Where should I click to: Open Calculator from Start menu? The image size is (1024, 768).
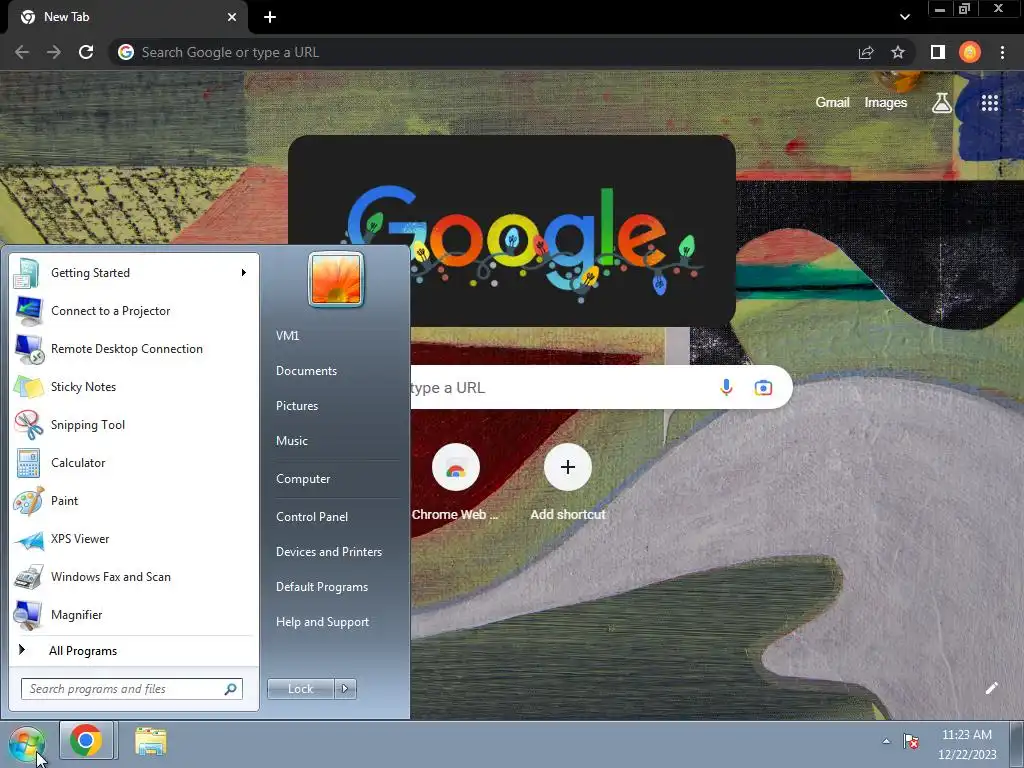pyautogui.click(x=135, y=462)
